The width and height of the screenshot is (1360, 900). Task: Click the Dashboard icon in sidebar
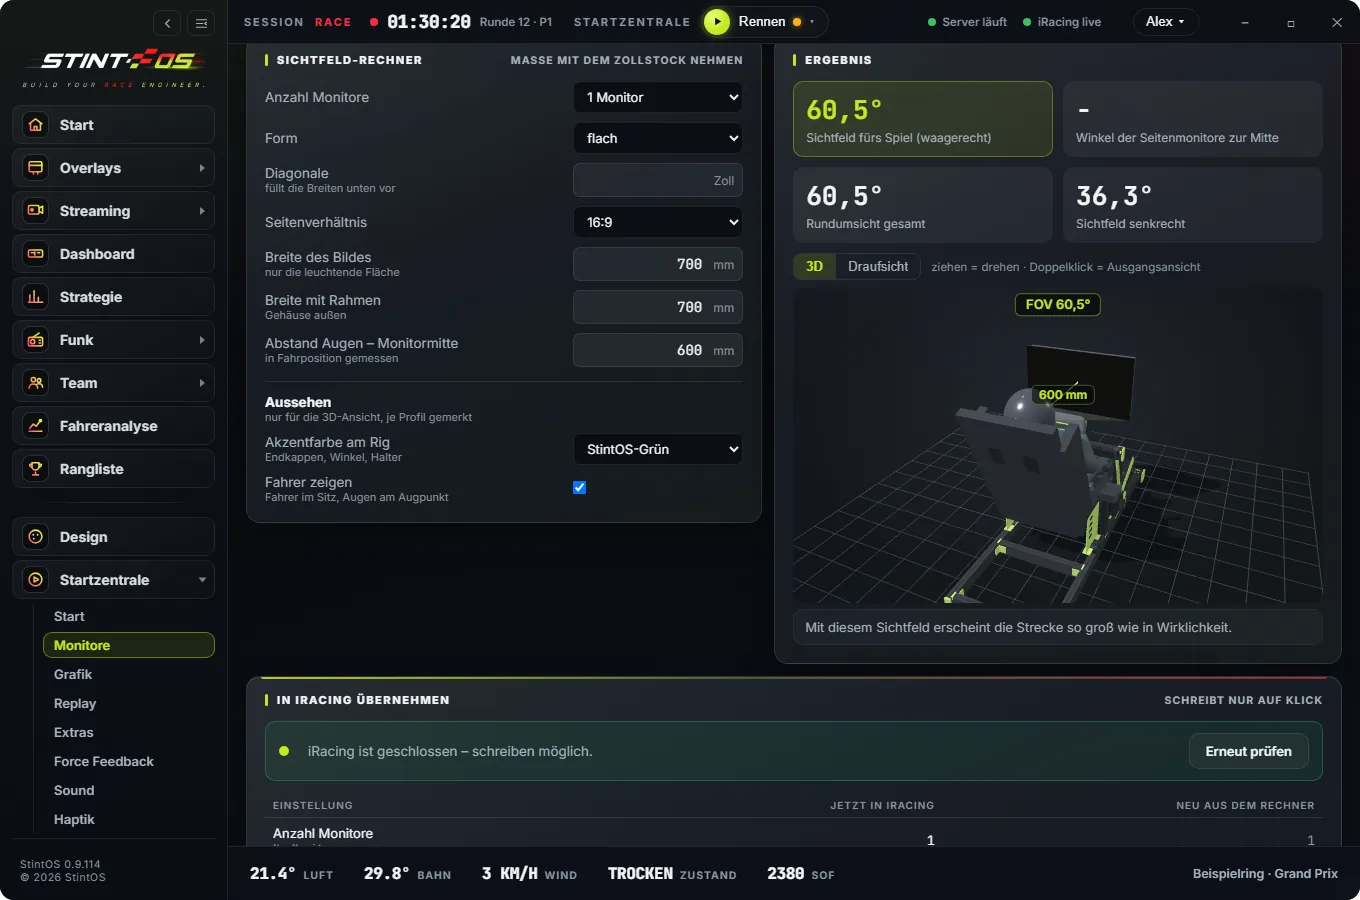coord(36,254)
